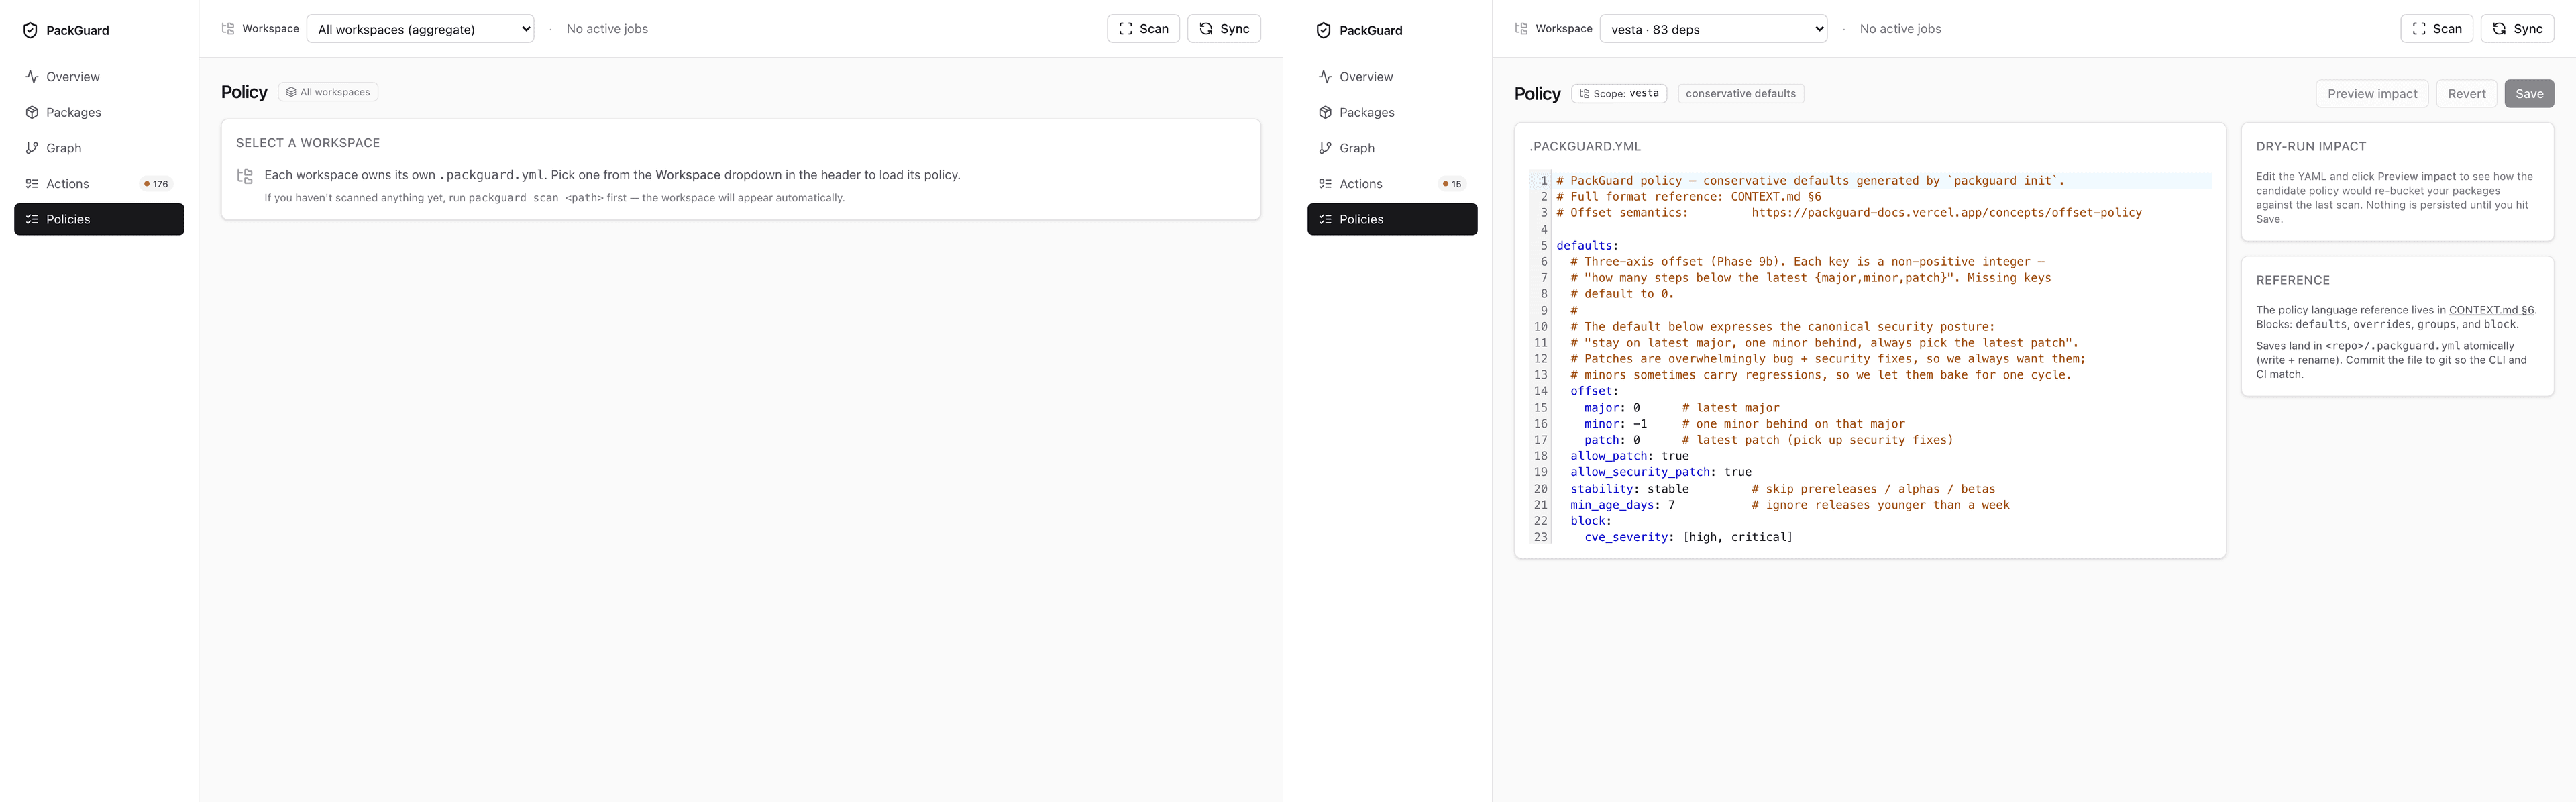The height and width of the screenshot is (802, 2576).
Task: Click Scan button in left window
Action: point(1143,28)
